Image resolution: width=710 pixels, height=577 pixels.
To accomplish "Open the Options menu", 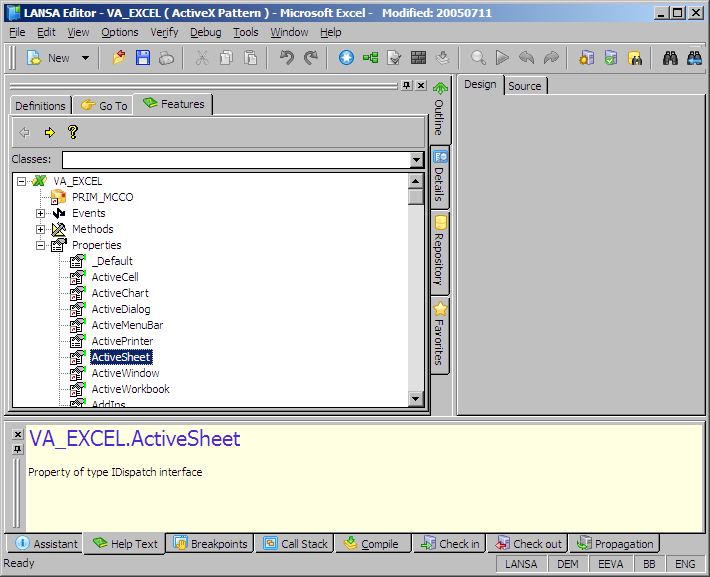I will click(120, 32).
